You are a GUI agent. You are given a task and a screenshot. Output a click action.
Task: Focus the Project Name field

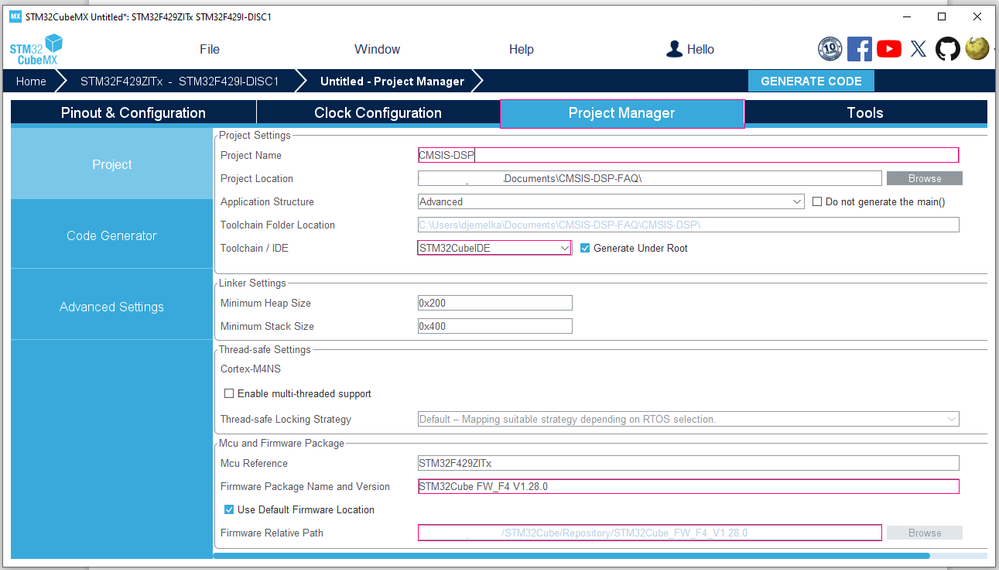pyautogui.click(x=688, y=155)
